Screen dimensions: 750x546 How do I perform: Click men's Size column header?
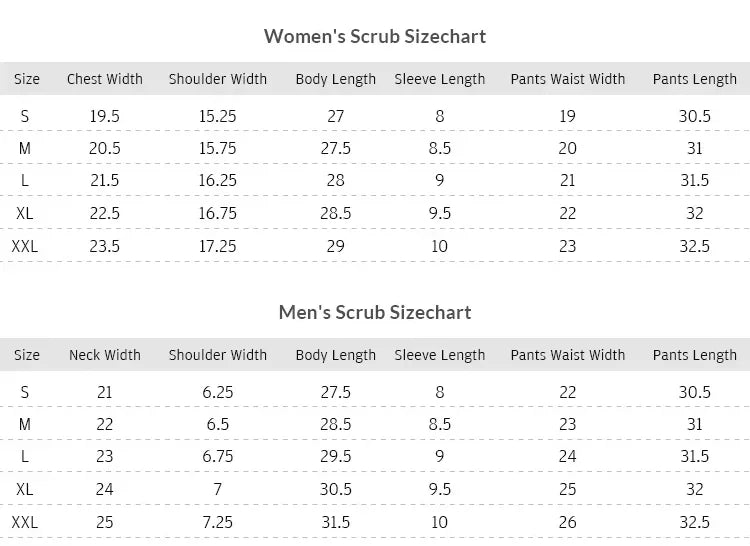(27, 355)
